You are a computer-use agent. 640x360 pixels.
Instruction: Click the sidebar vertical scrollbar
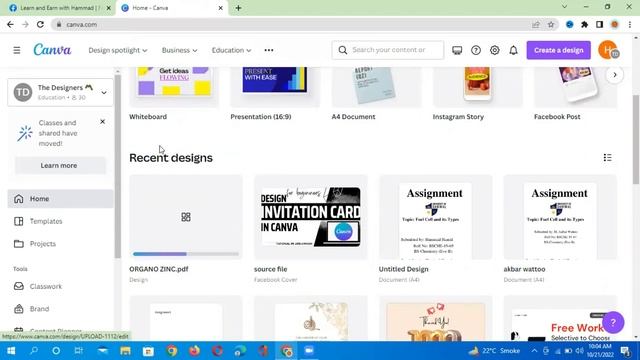point(118,166)
